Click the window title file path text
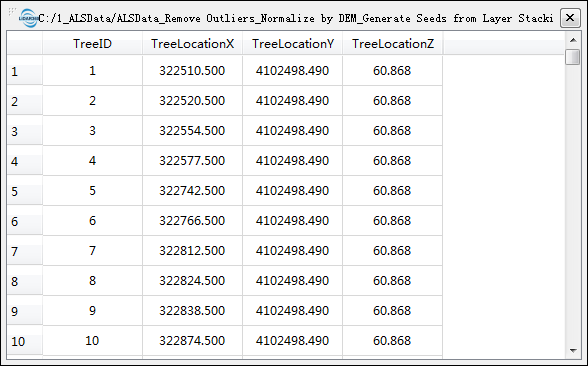Screen dimensions: 588x366 point(296,18)
